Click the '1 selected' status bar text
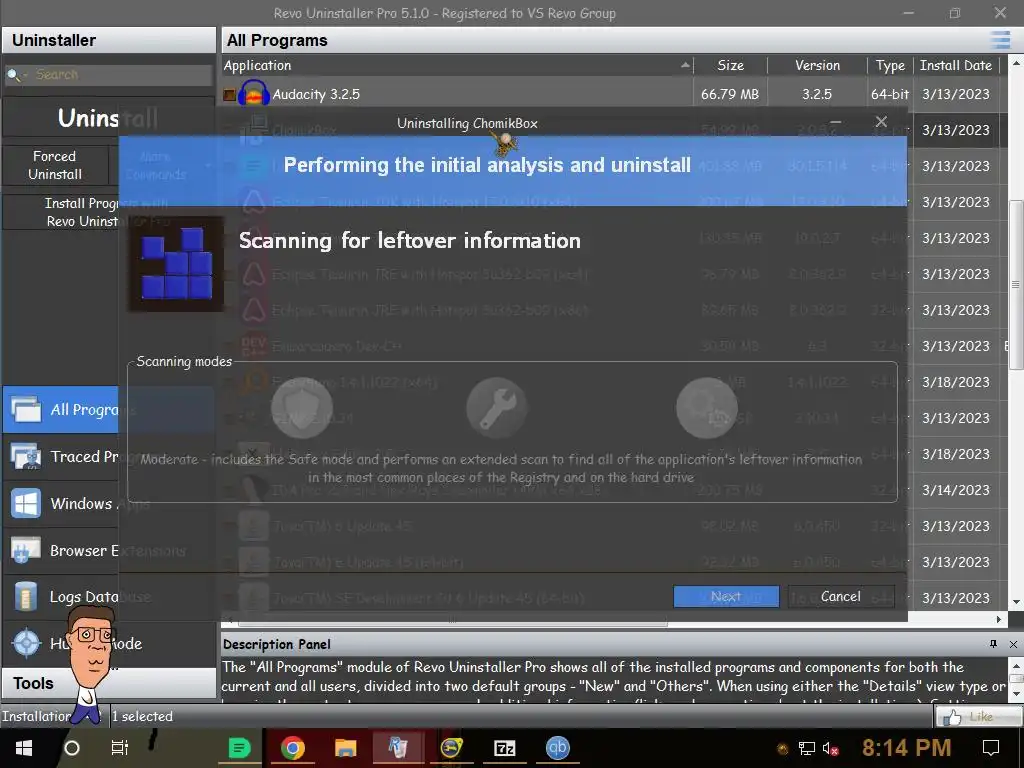Image resolution: width=1024 pixels, height=768 pixels. coord(142,716)
